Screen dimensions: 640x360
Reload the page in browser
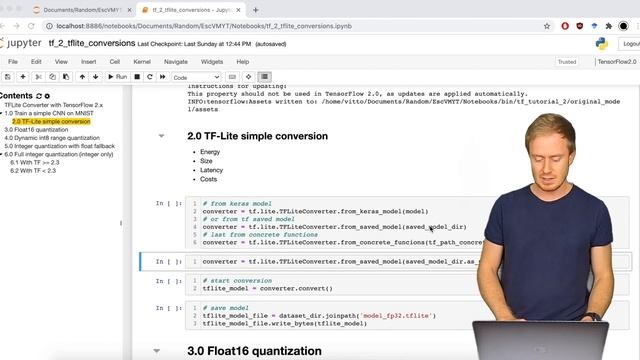31,26
